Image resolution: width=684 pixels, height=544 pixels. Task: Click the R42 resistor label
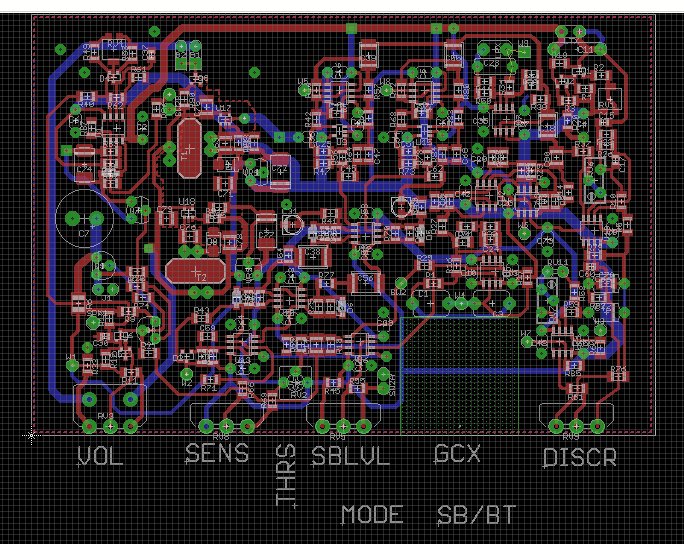click(308, 119)
